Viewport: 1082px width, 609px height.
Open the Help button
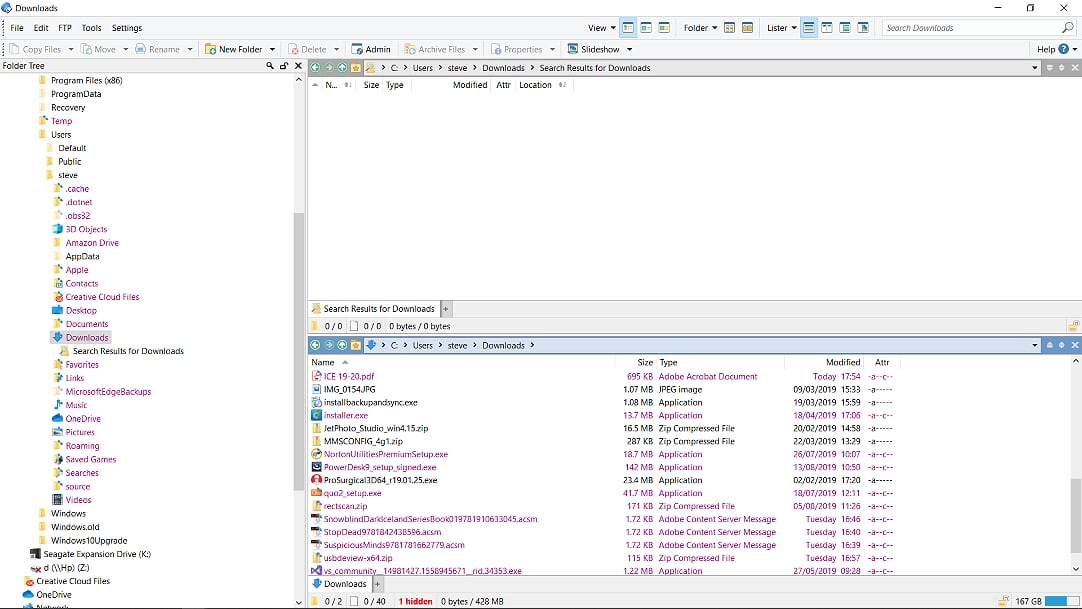click(x=1045, y=48)
